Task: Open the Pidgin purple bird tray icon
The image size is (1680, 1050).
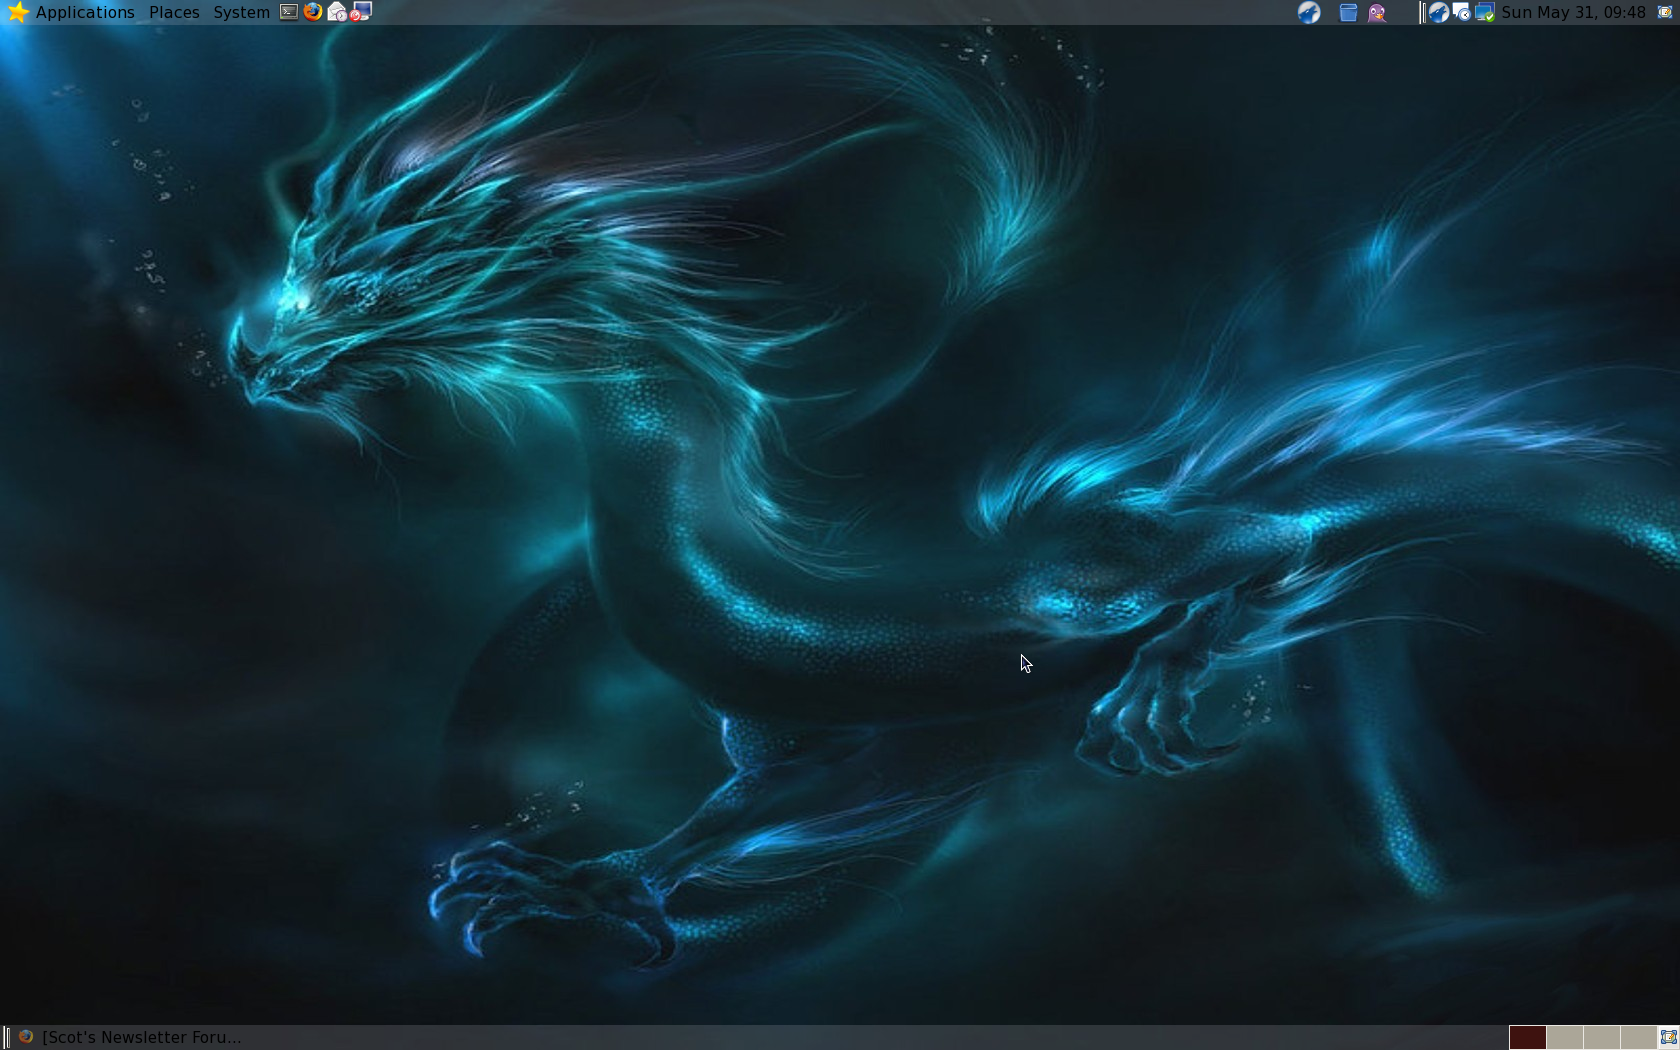Action: click(x=1377, y=12)
